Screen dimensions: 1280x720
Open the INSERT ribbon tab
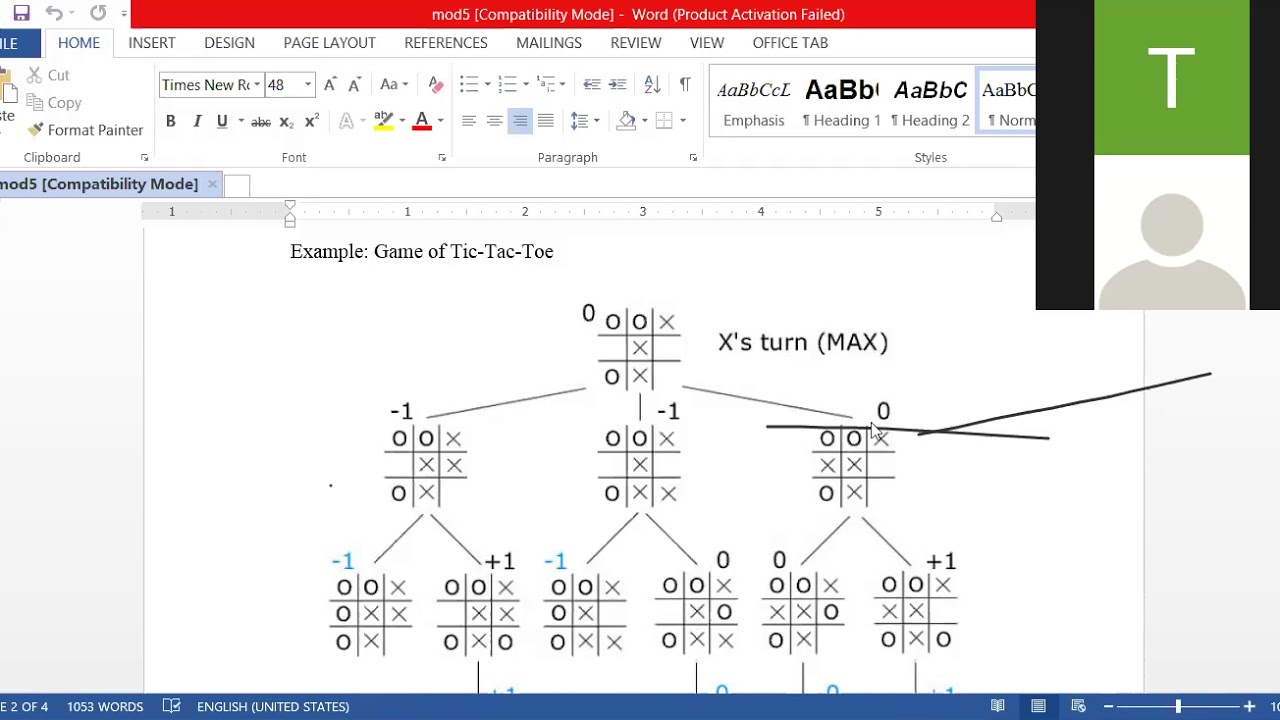(x=152, y=43)
